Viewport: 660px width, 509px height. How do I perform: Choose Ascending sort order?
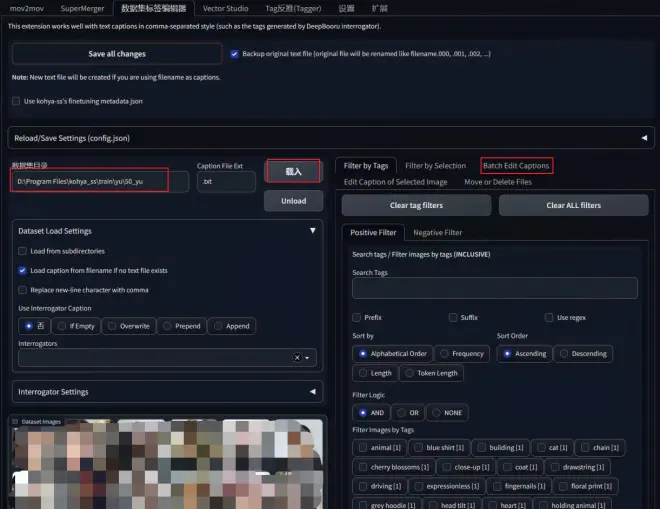click(x=524, y=354)
